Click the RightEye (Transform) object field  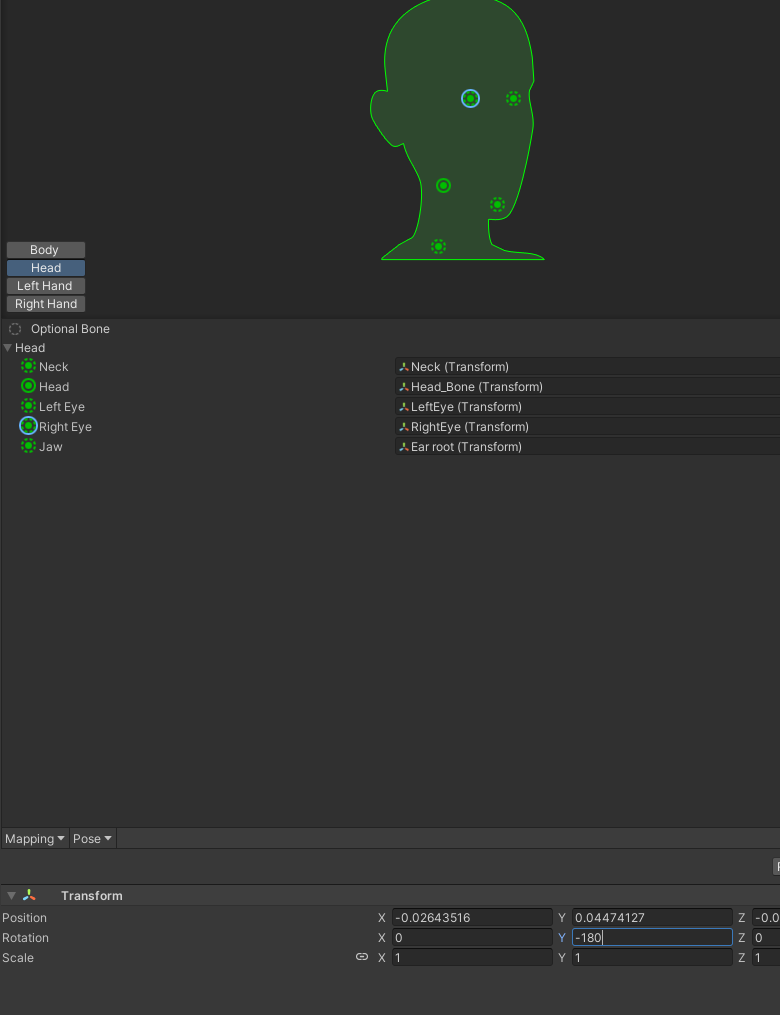(587, 427)
